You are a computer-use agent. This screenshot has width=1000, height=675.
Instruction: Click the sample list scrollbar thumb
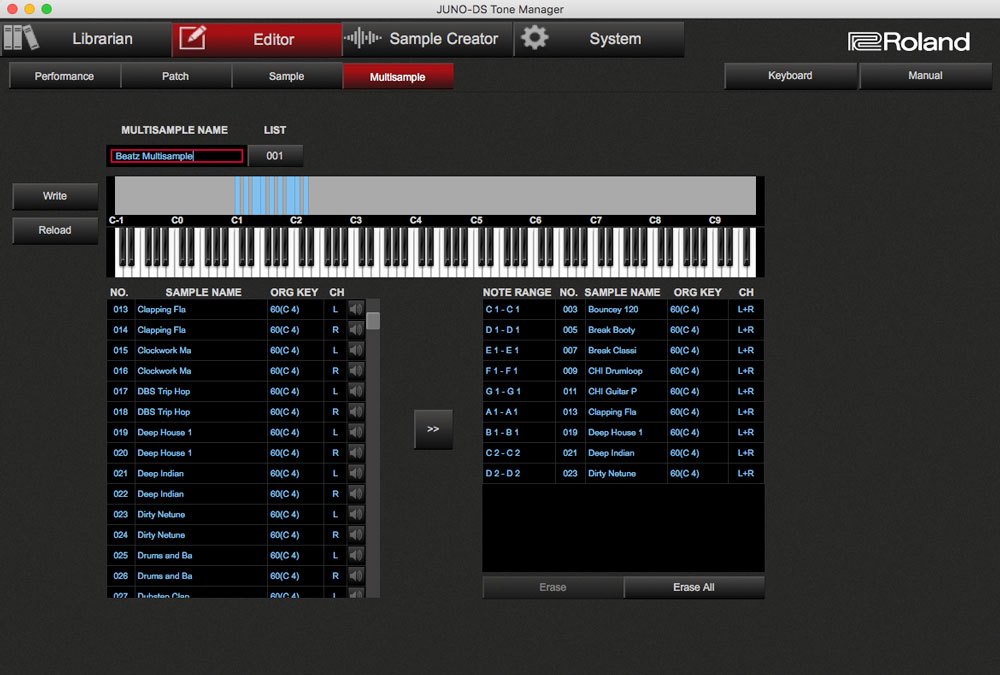pyautogui.click(x=373, y=320)
